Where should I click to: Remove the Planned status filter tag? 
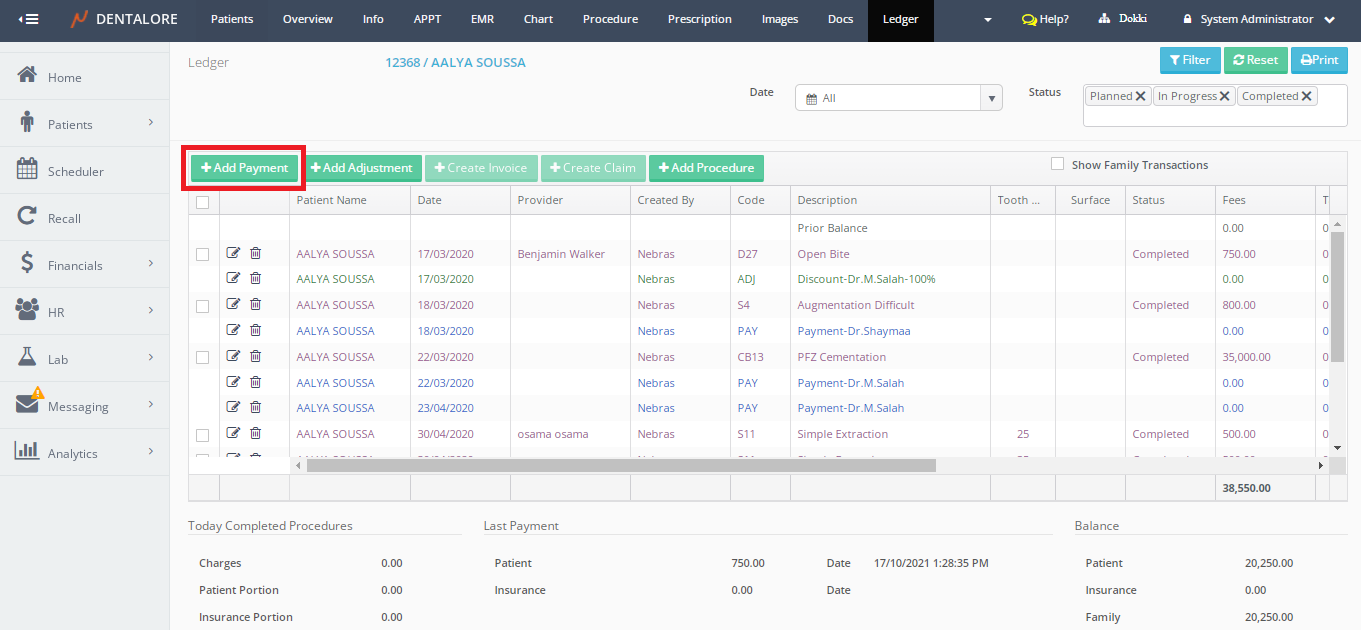[1140, 96]
